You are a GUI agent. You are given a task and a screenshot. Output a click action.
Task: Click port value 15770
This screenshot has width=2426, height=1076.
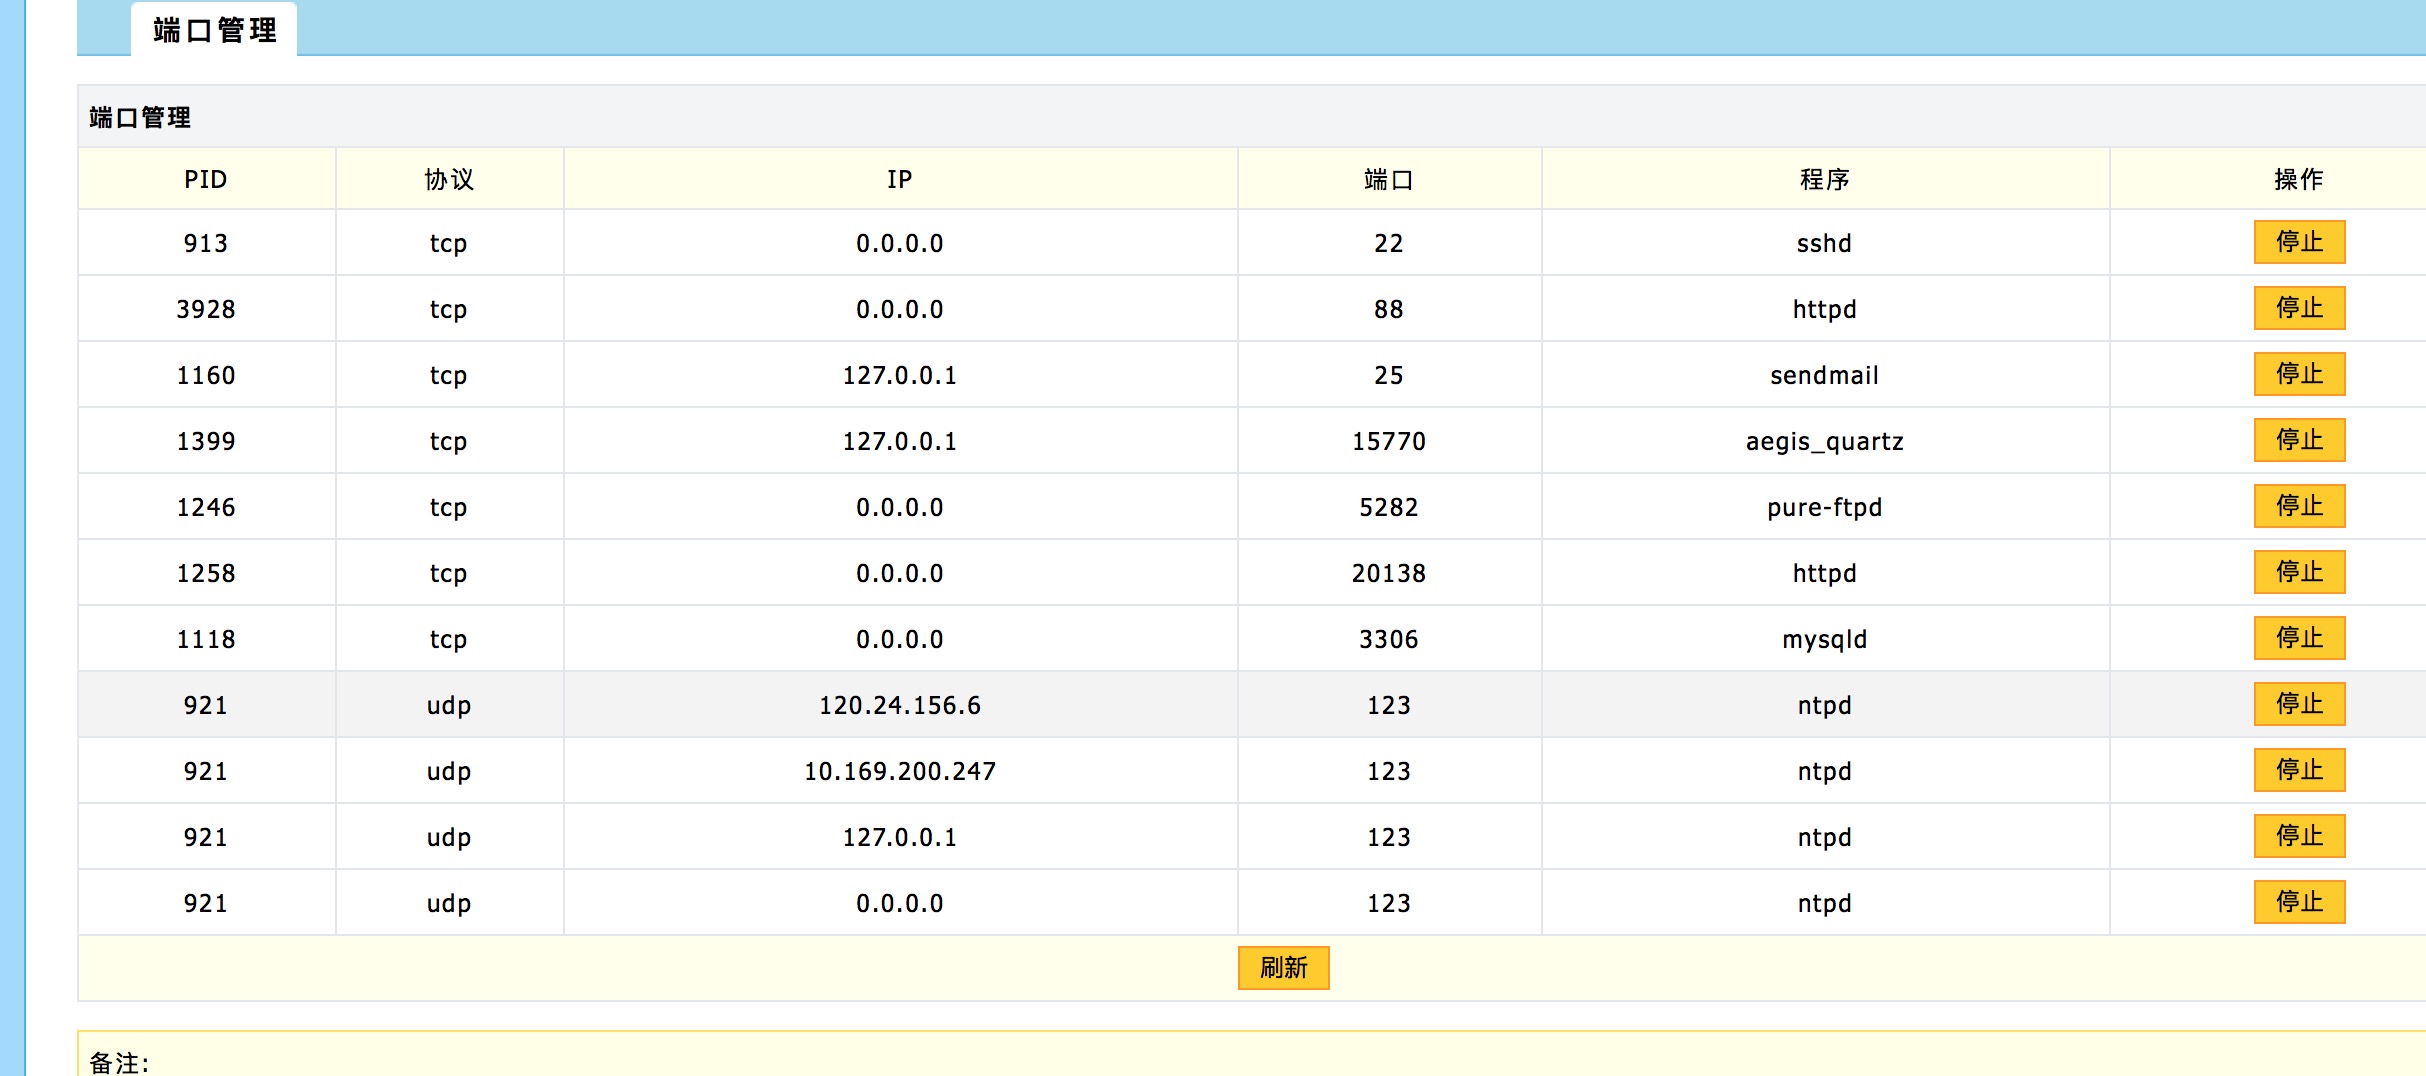[x=1389, y=441]
